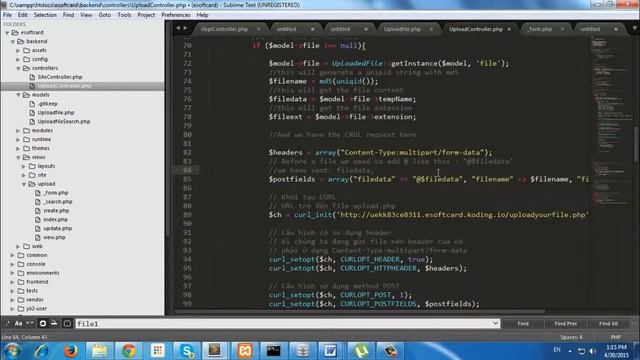Open the Edit menu
This screenshot has width=640, height=360.
point(22,15)
